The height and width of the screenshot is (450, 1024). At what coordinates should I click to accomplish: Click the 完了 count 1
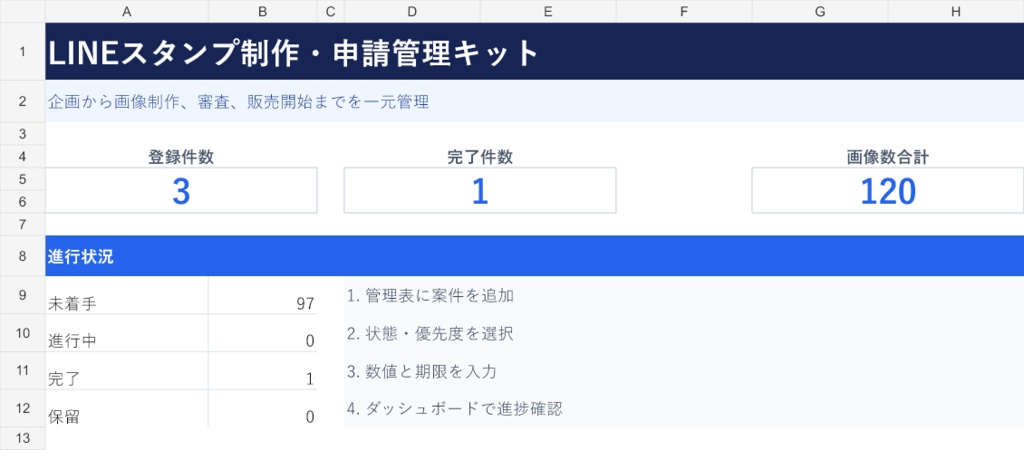(x=263, y=371)
